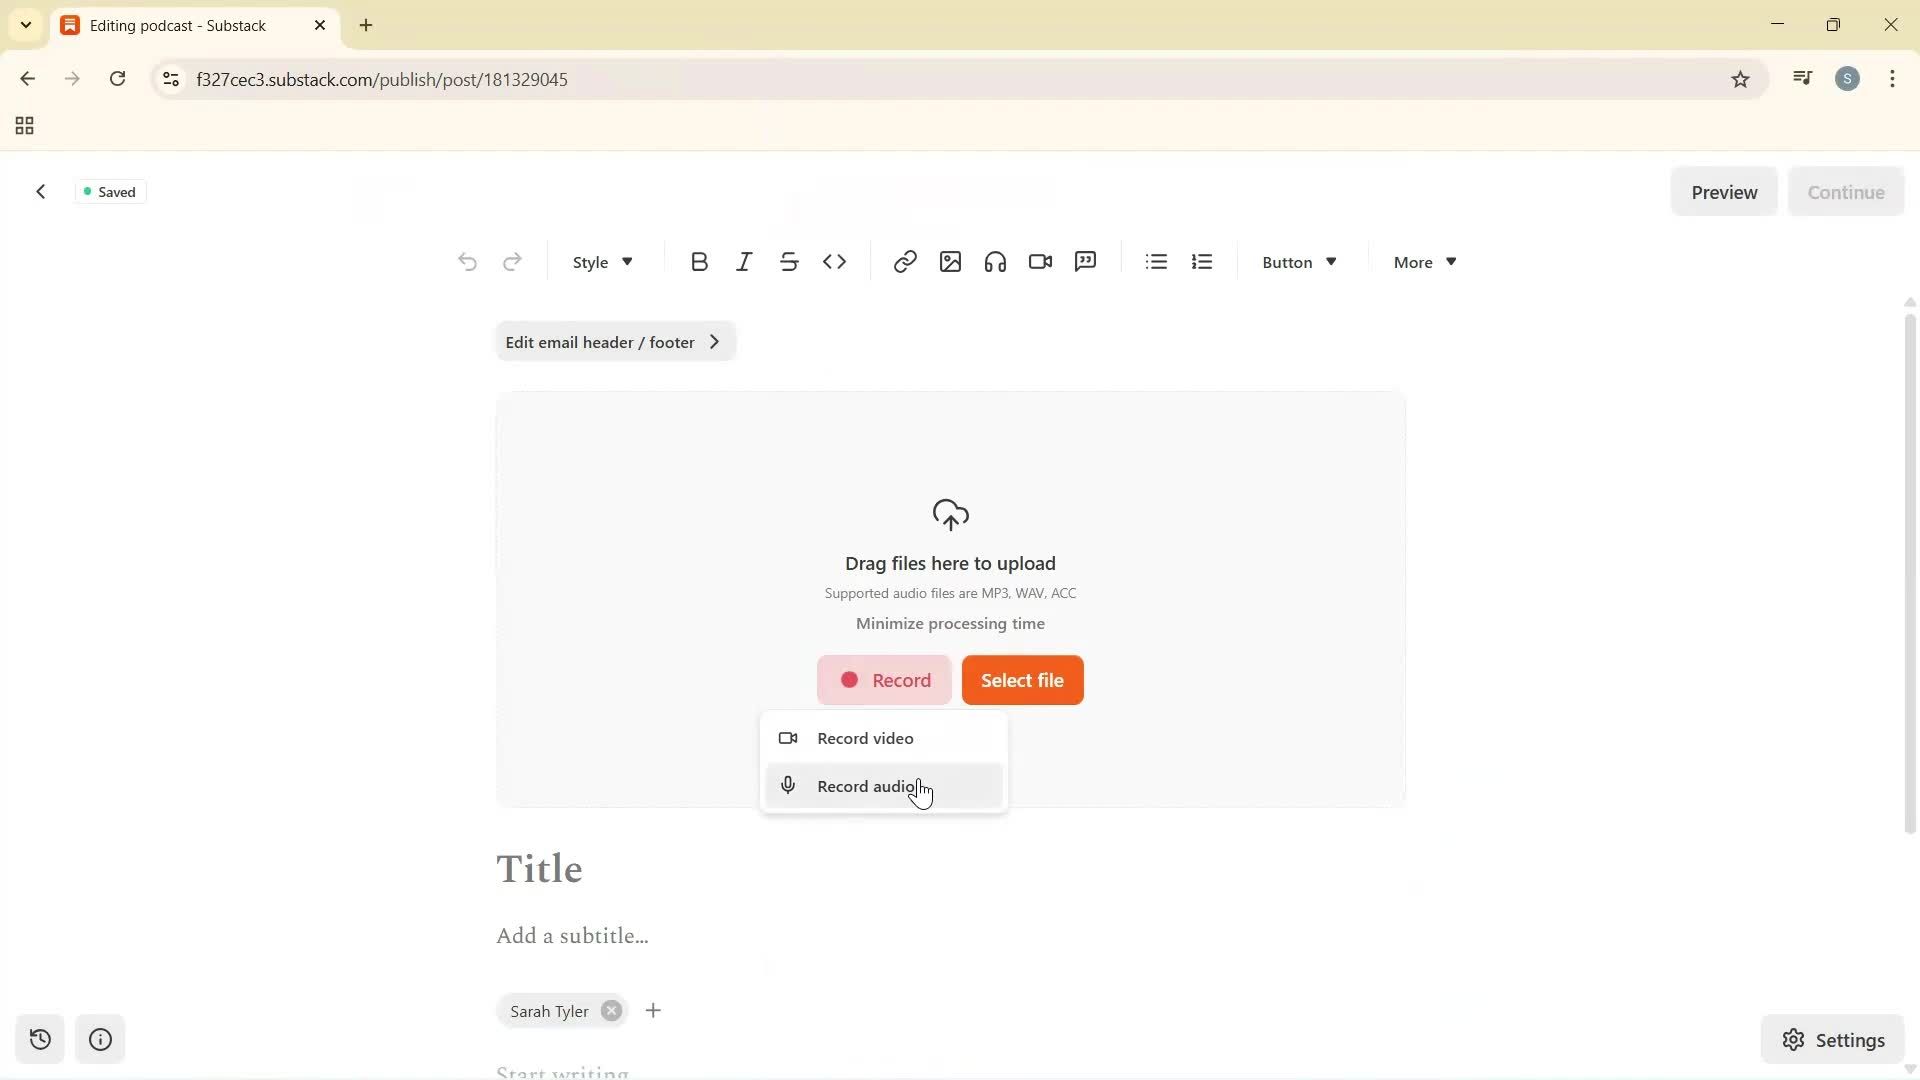Toggle strikethrough formatting
This screenshot has width=1920, height=1080.
[x=789, y=261]
